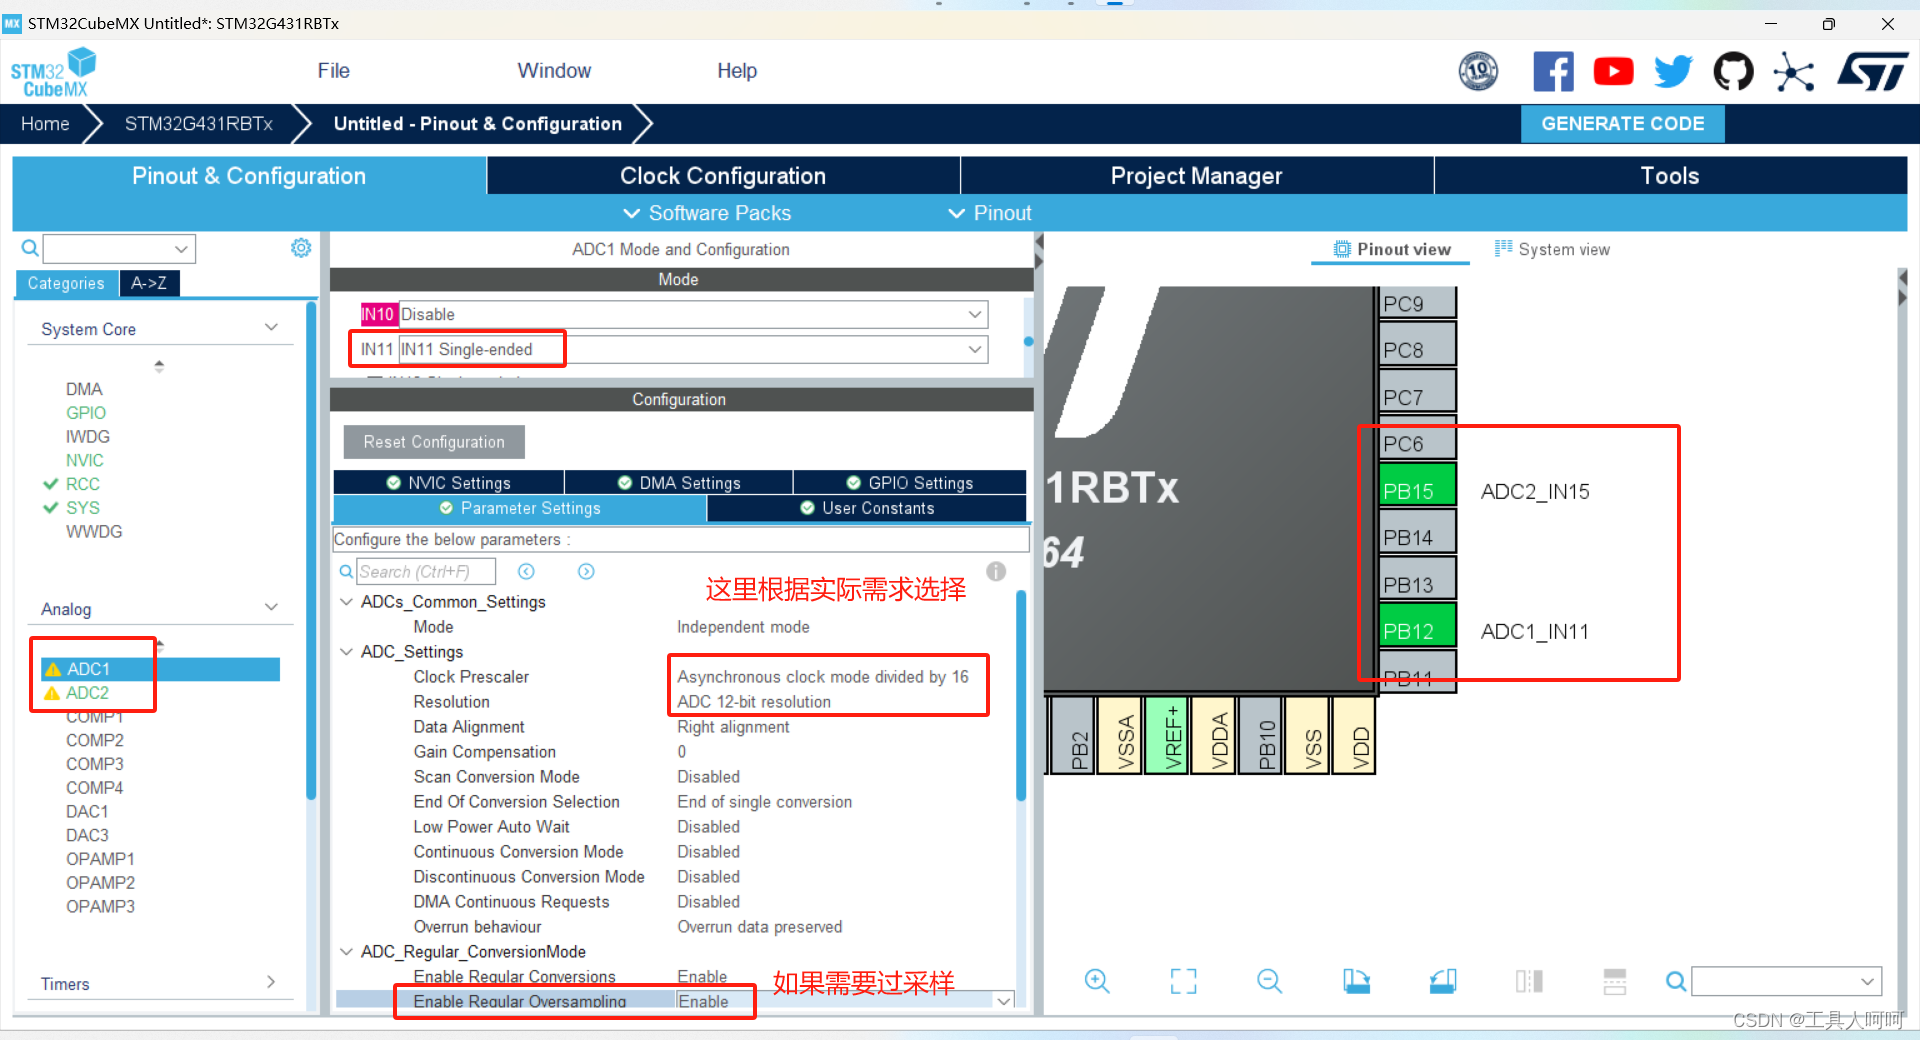This screenshot has height=1040, width=1920.
Task: Focus the parameter search field
Action: (426, 572)
